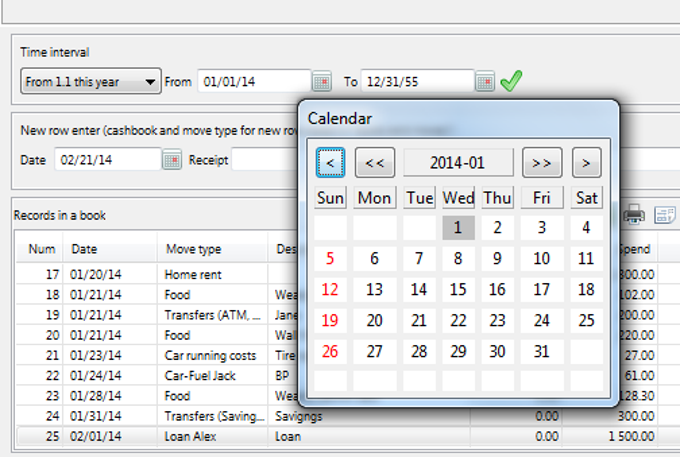Select Sunday 5 in the calendar
The image size is (680, 457).
(x=330, y=259)
